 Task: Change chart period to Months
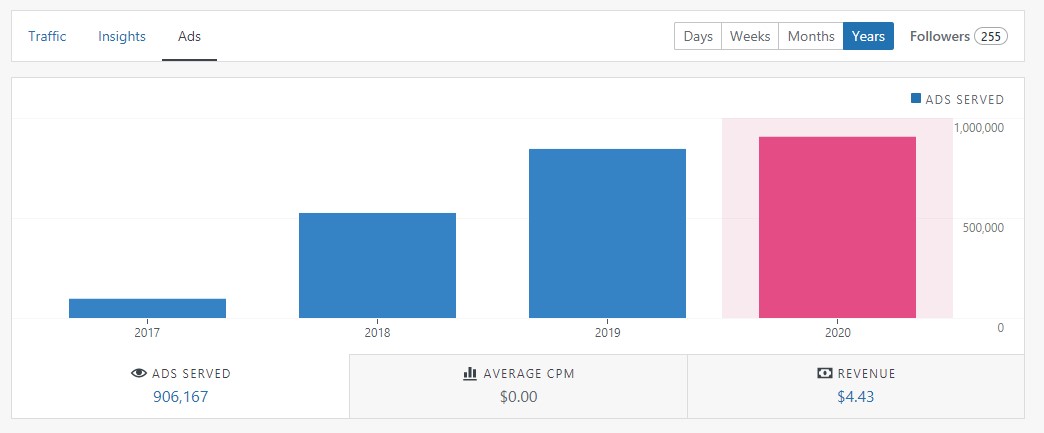(x=811, y=36)
